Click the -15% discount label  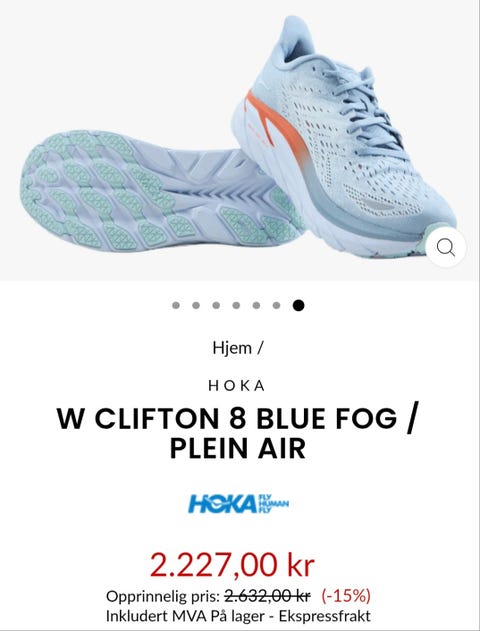coord(346,596)
